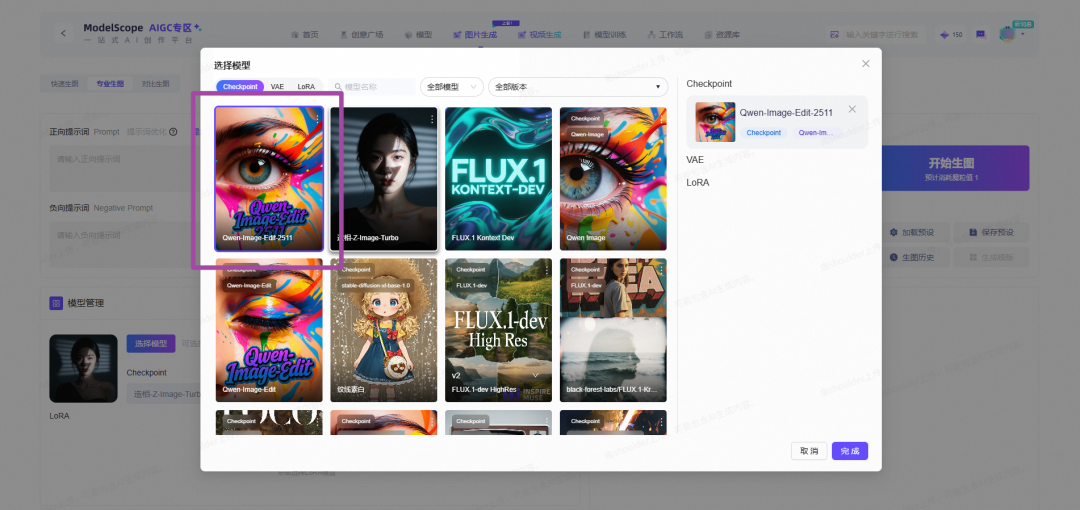This screenshot has height=510, width=1080.
Task: Remove selected Qwen-Image-Edit-2511 checkpoint with X
Action: pos(852,109)
